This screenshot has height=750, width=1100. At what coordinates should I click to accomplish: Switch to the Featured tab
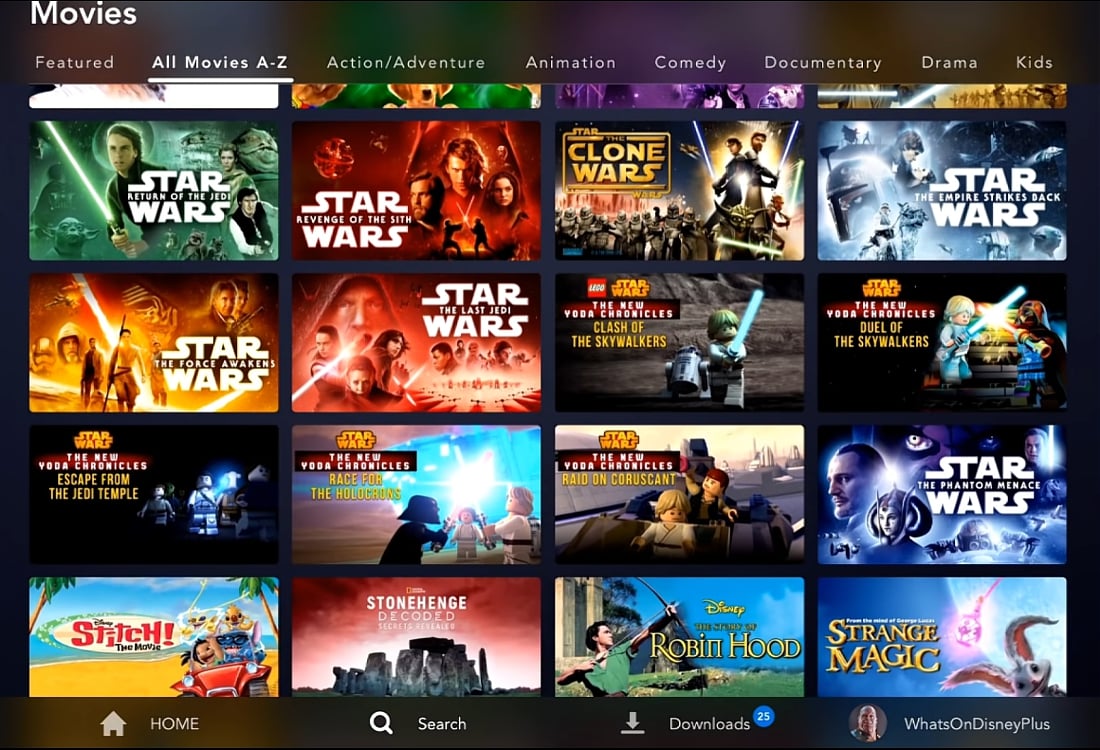[74, 62]
